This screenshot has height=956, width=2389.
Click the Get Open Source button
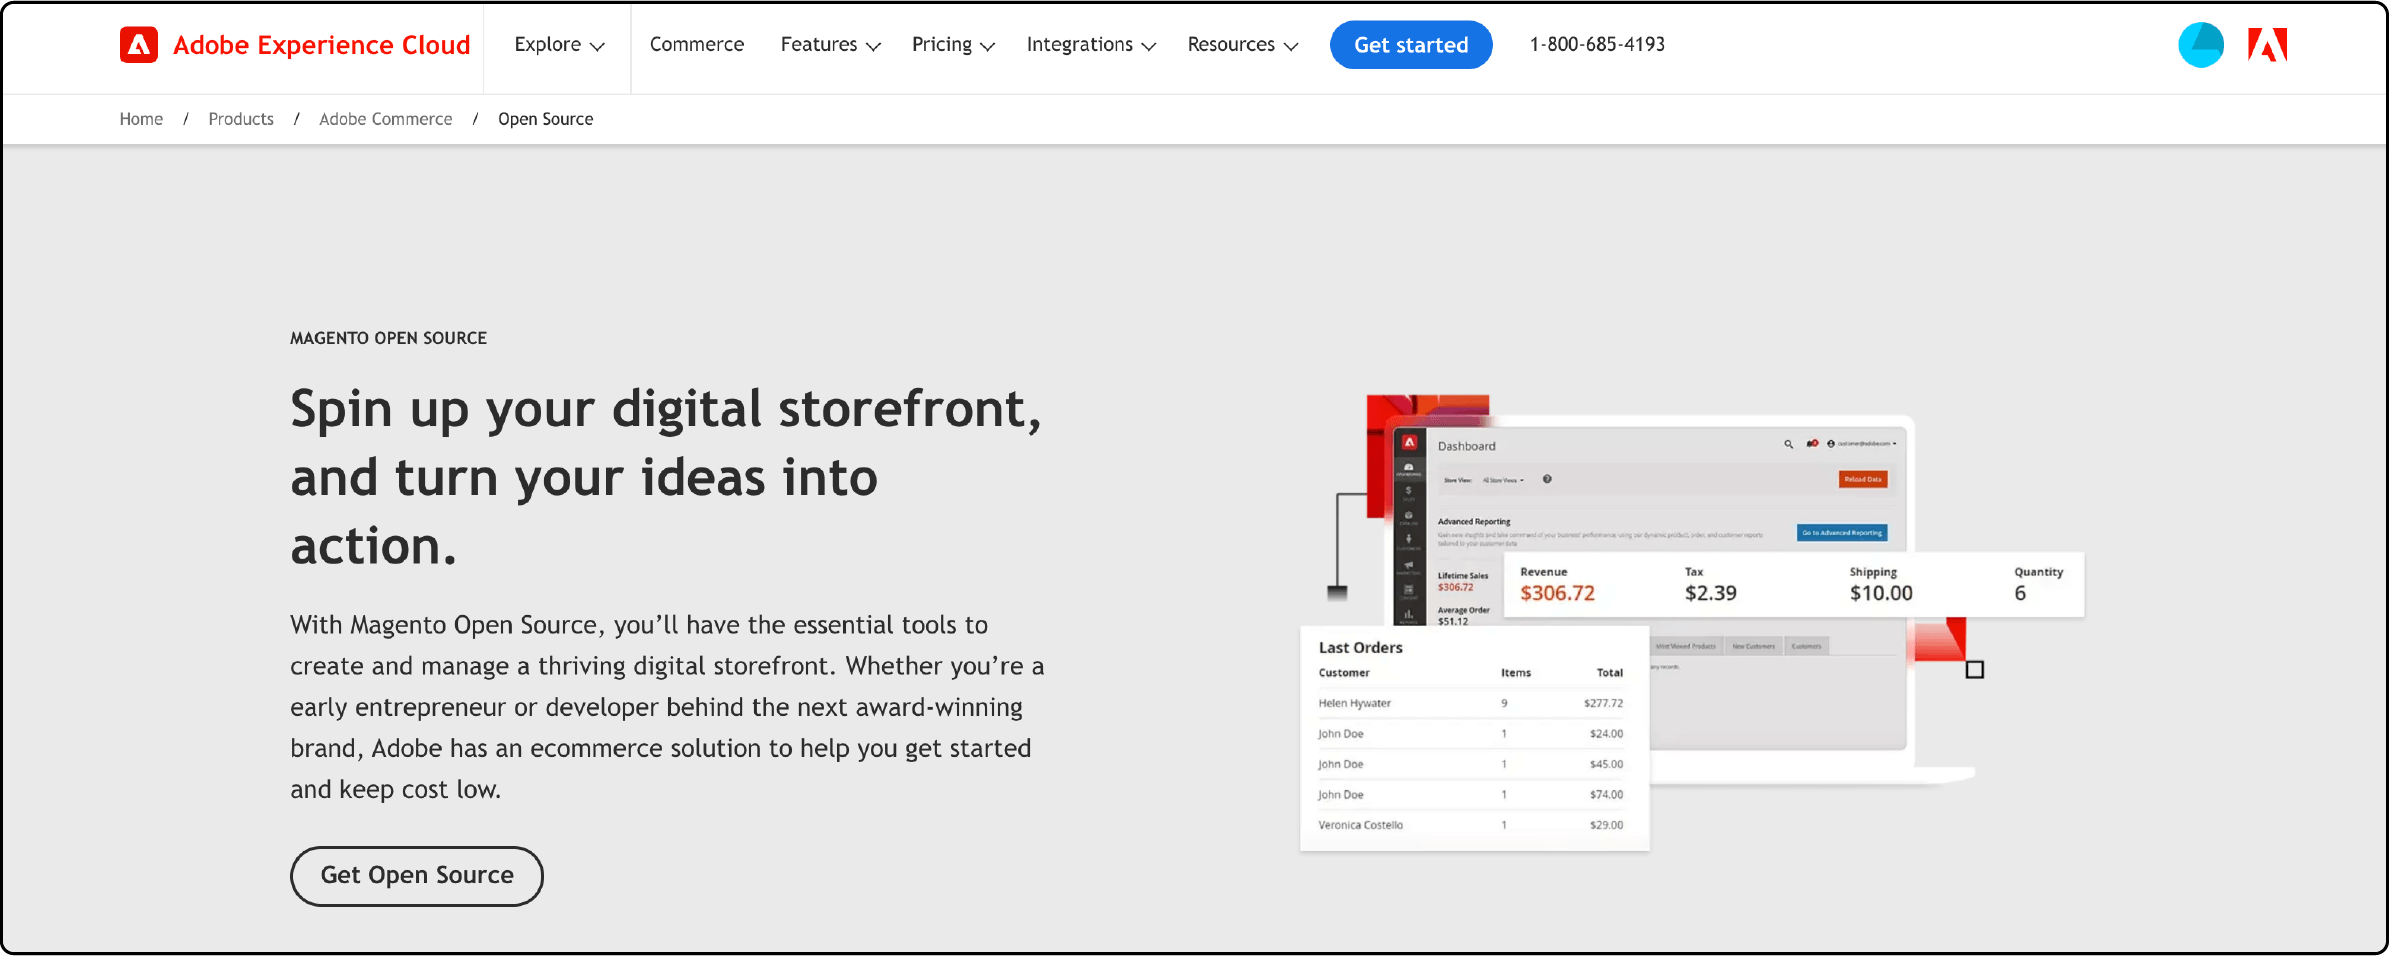[417, 876]
